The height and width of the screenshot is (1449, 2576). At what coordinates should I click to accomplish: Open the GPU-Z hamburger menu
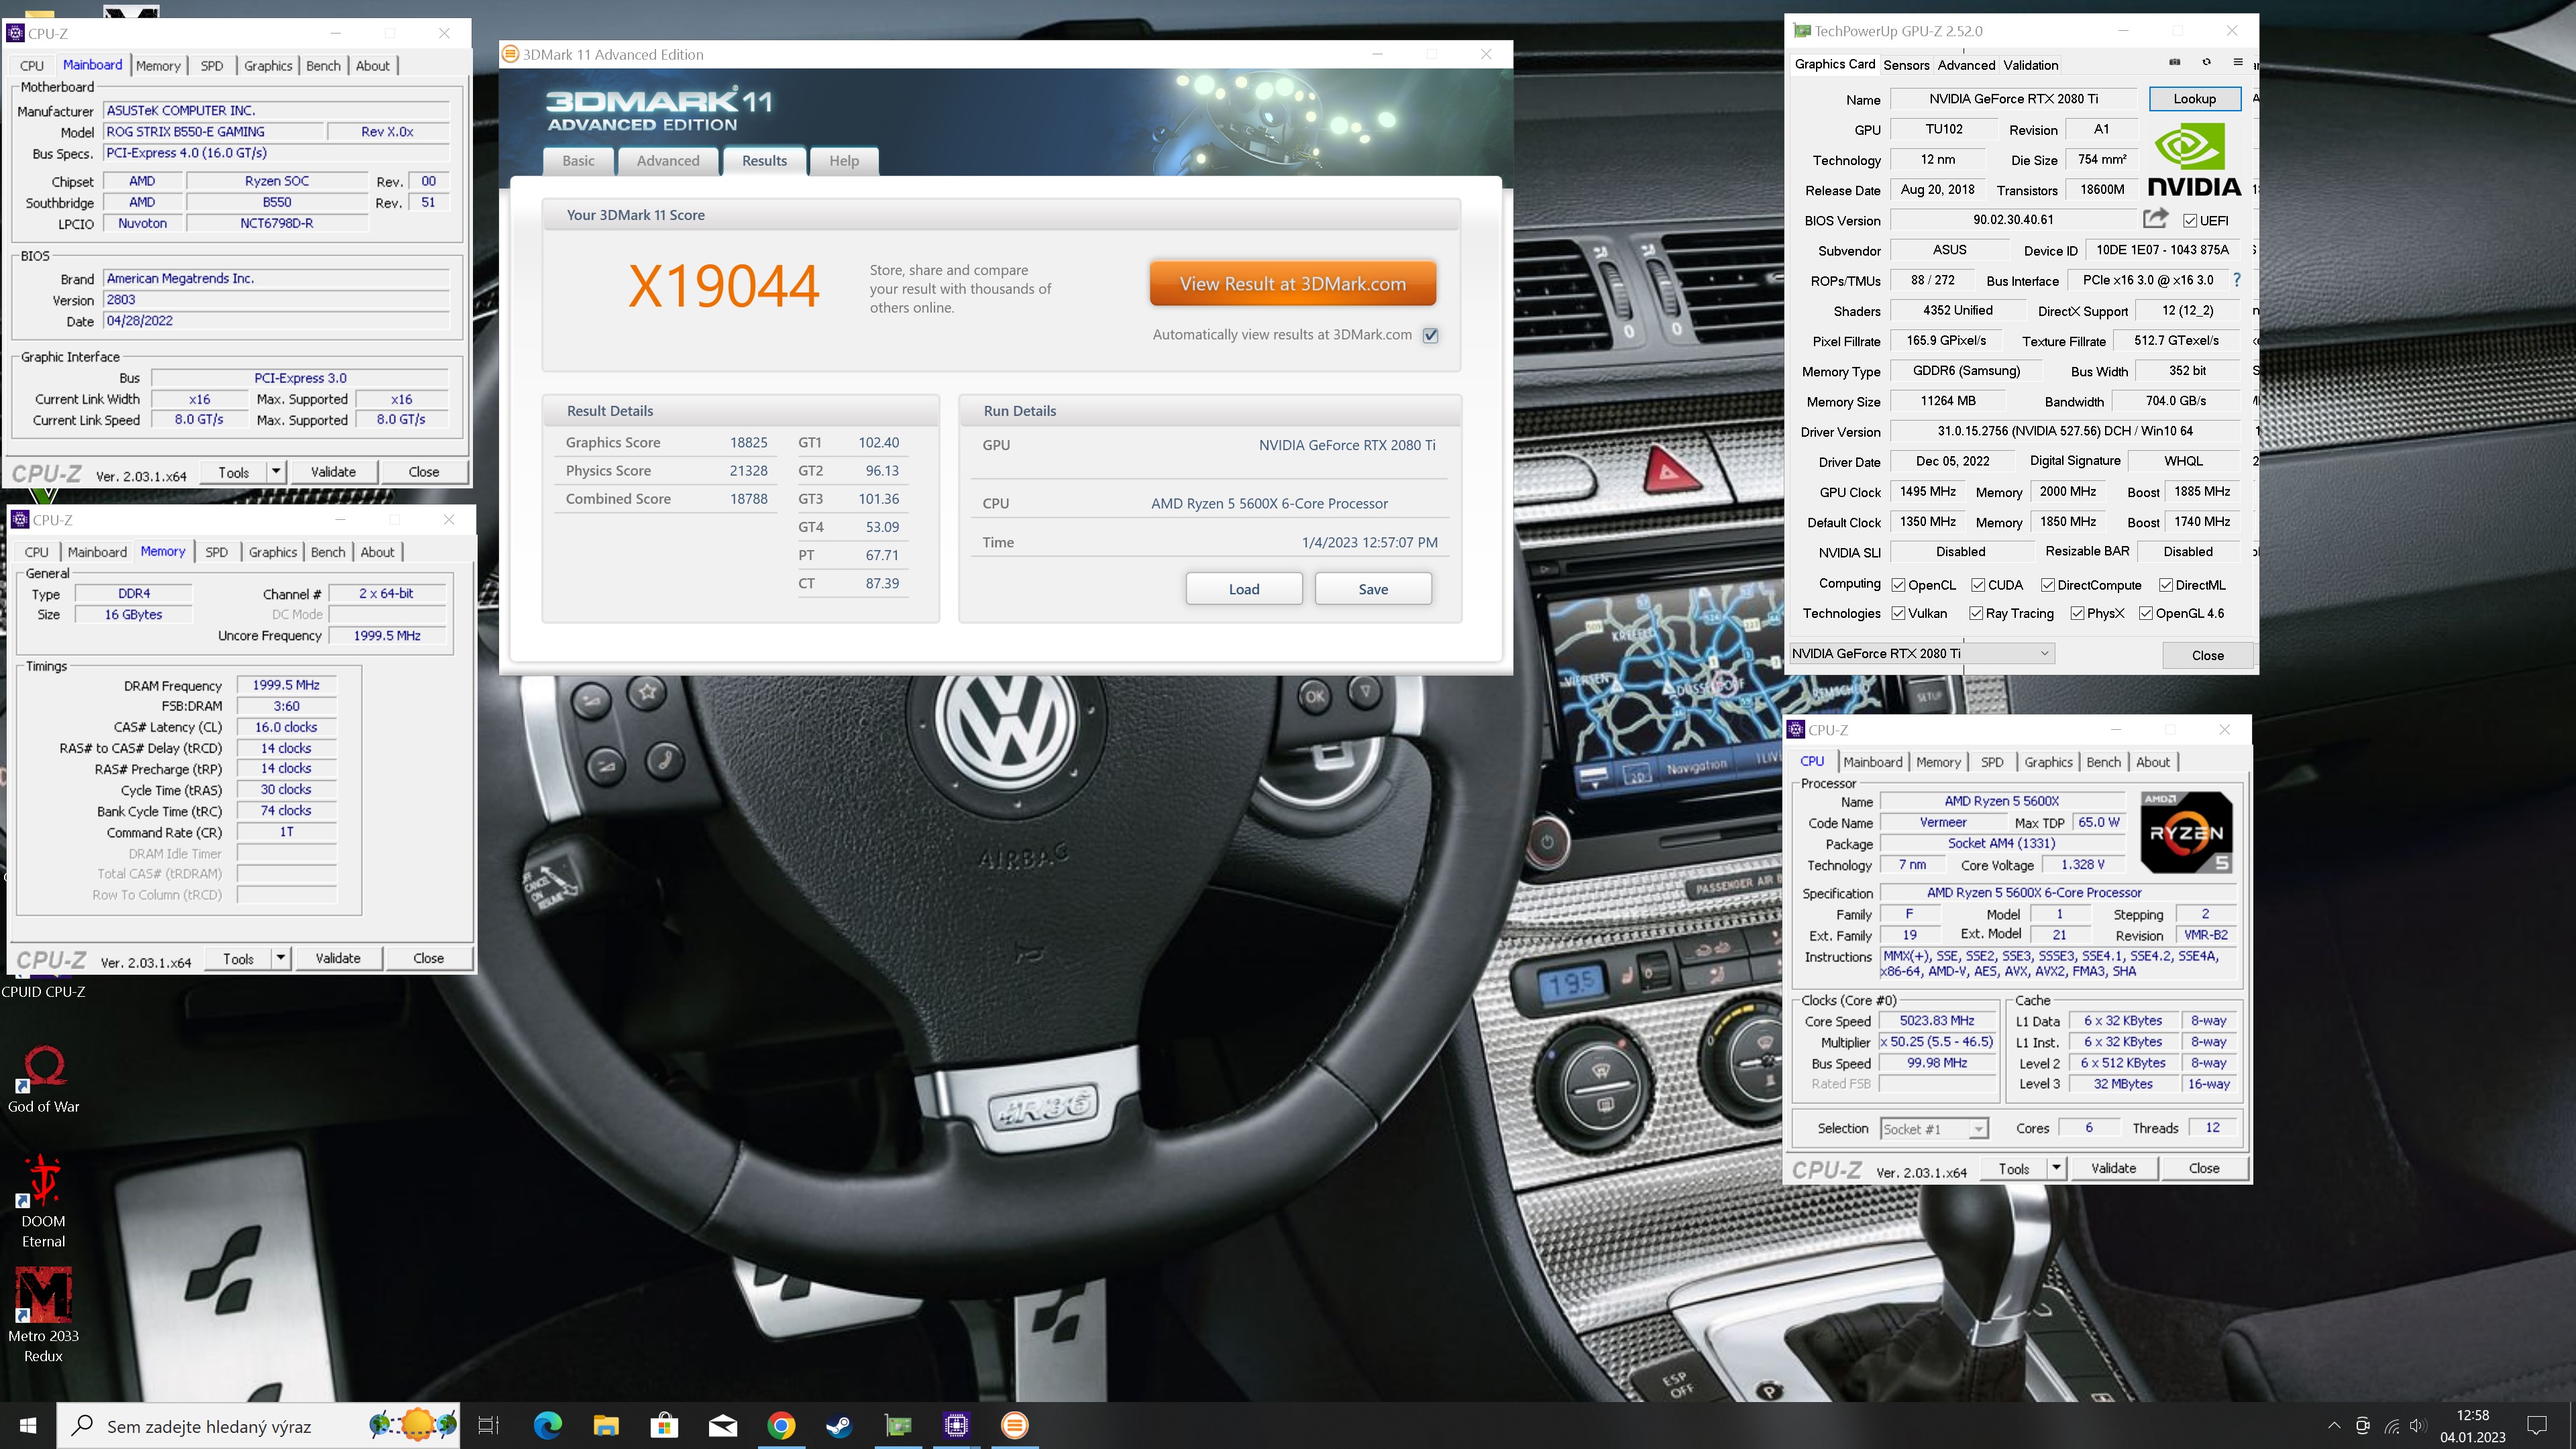[x=2238, y=62]
